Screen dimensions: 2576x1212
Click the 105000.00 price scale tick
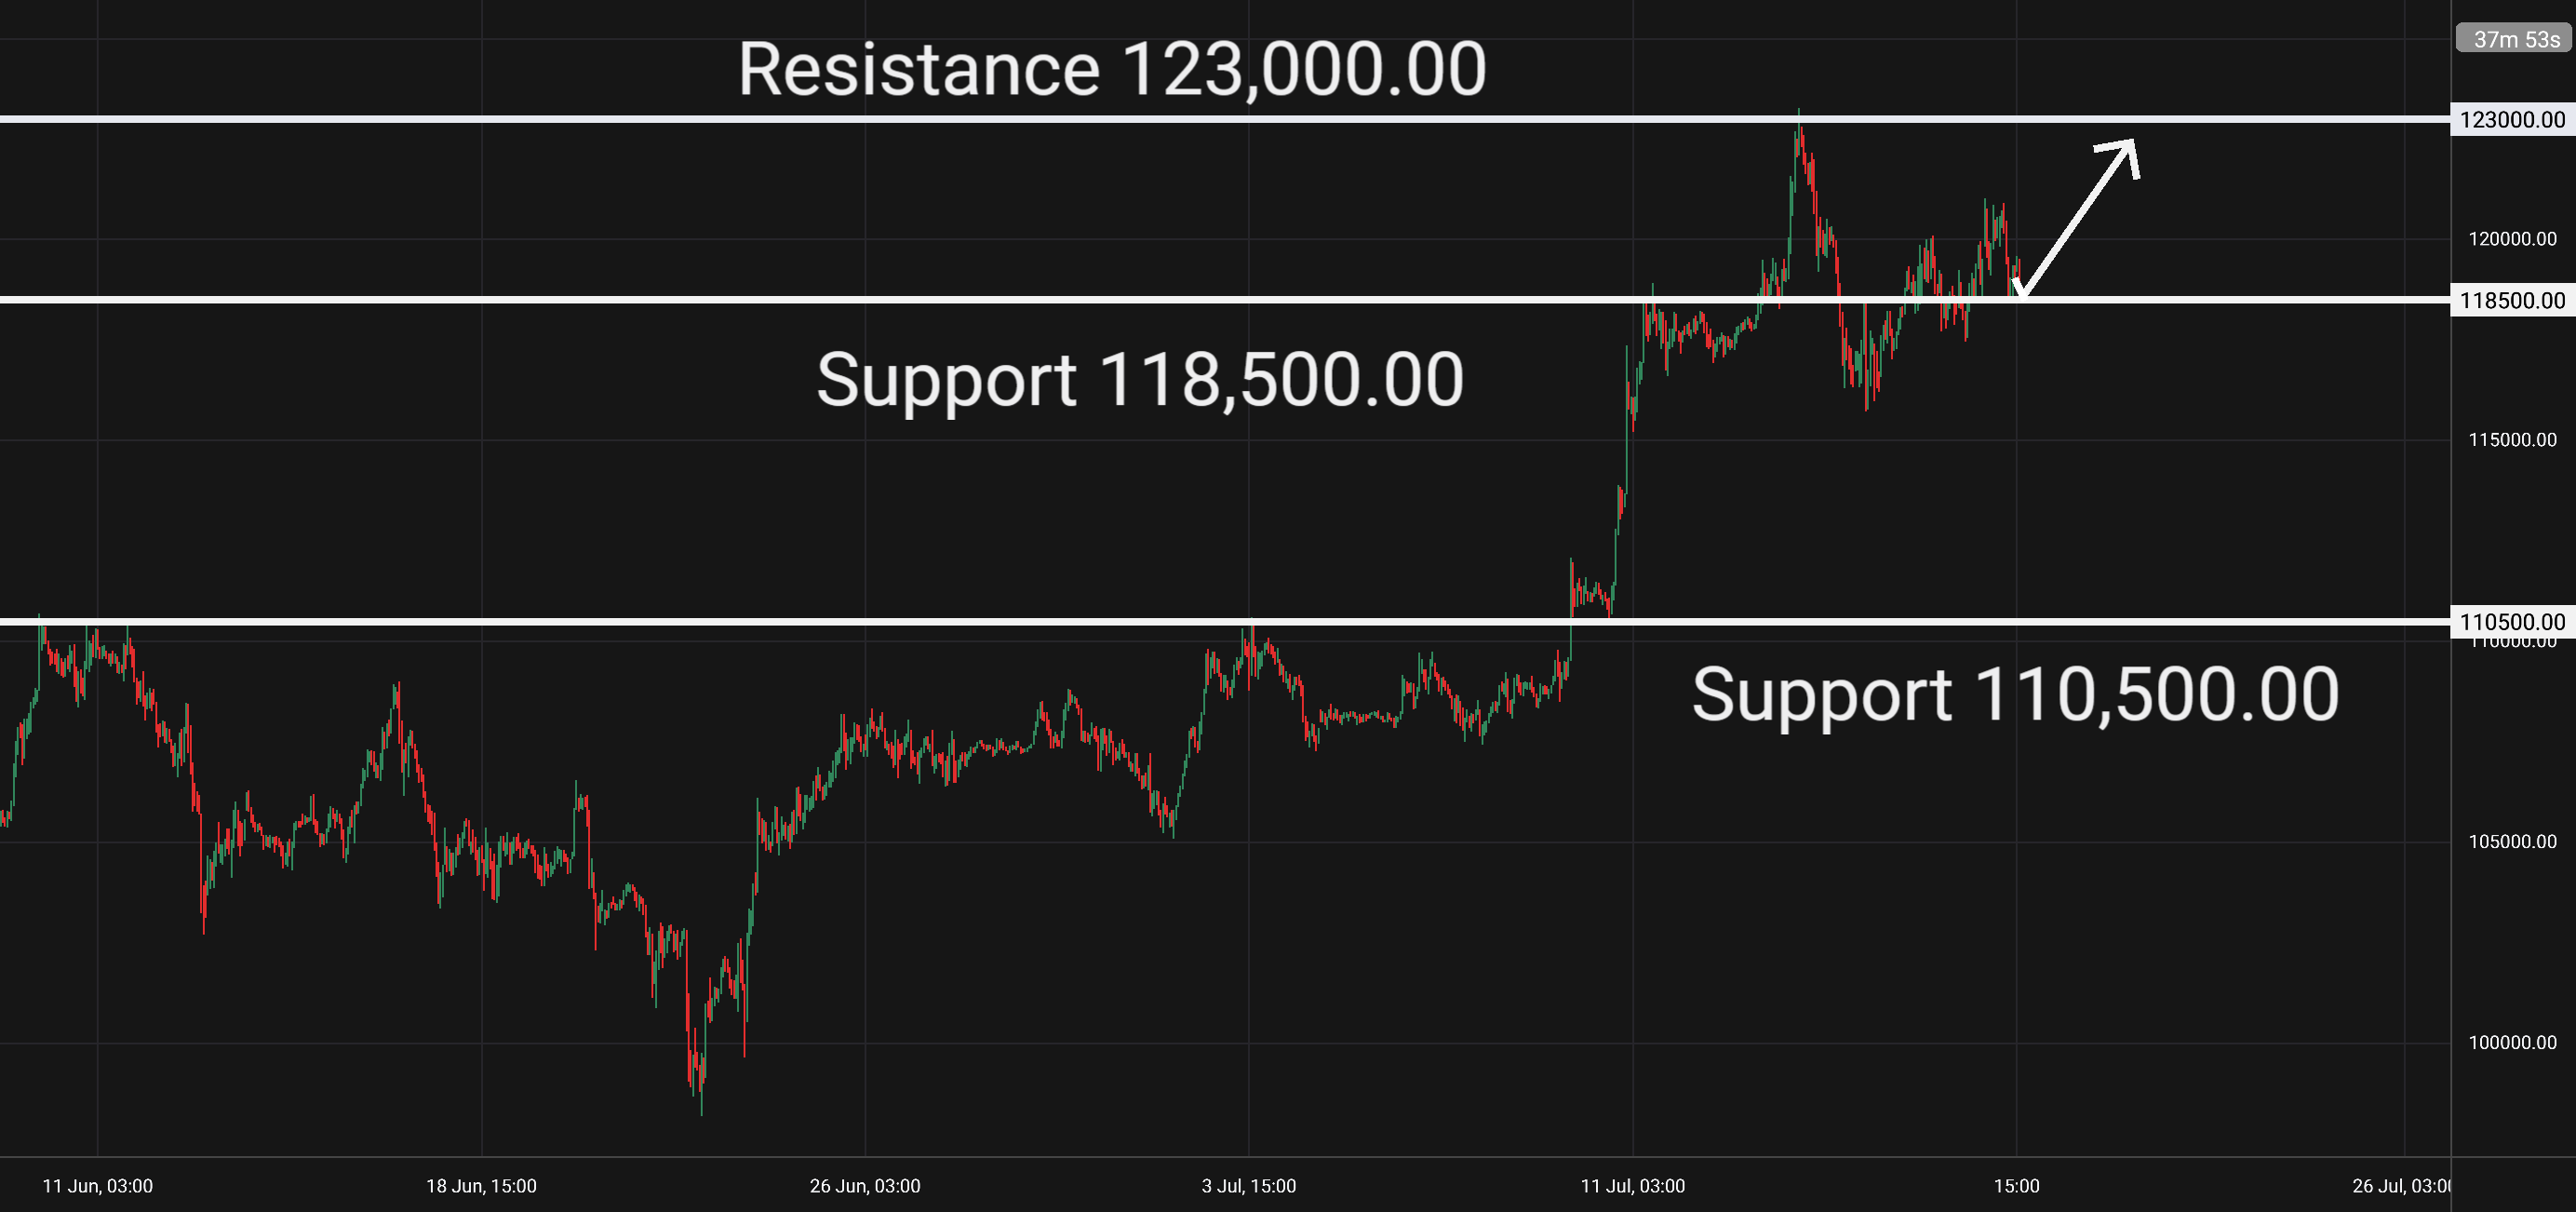click(2512, 842)
